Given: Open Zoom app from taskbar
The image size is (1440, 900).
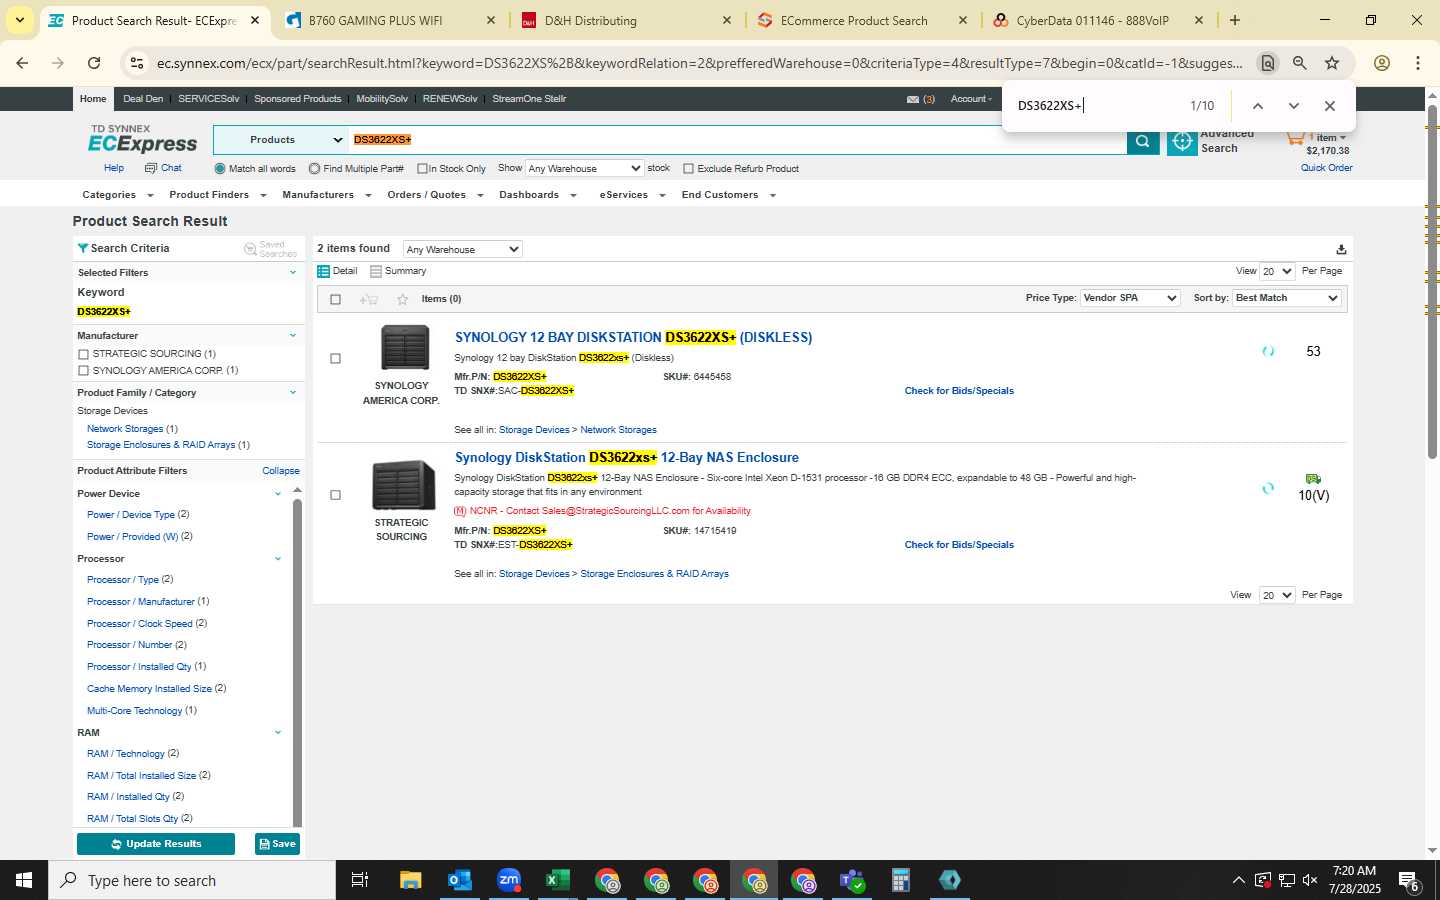Looking at the screenshot, I should [x=509, y=880].
